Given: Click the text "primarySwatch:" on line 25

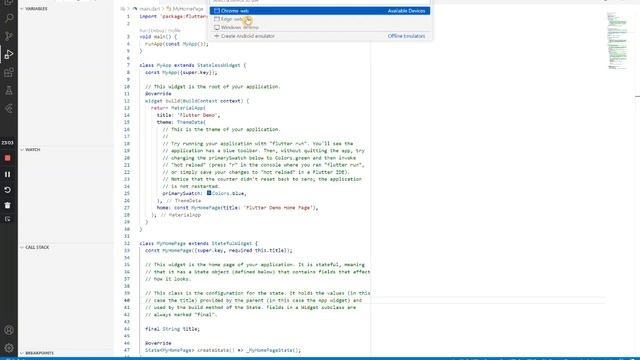Looking at the screenshot, I should point(182,193).
